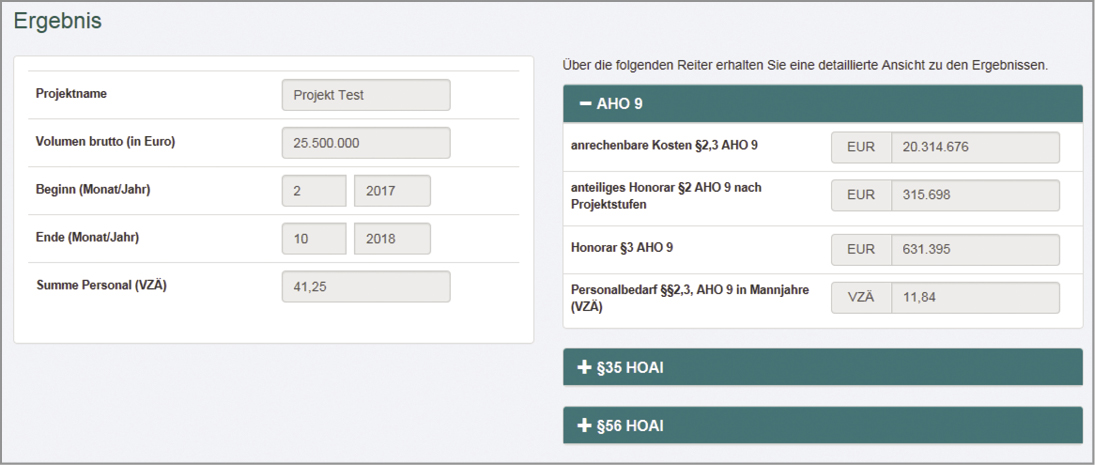1095x465 pixels.
Task: Click the Ende year field showing 2018
Action: 392,239
